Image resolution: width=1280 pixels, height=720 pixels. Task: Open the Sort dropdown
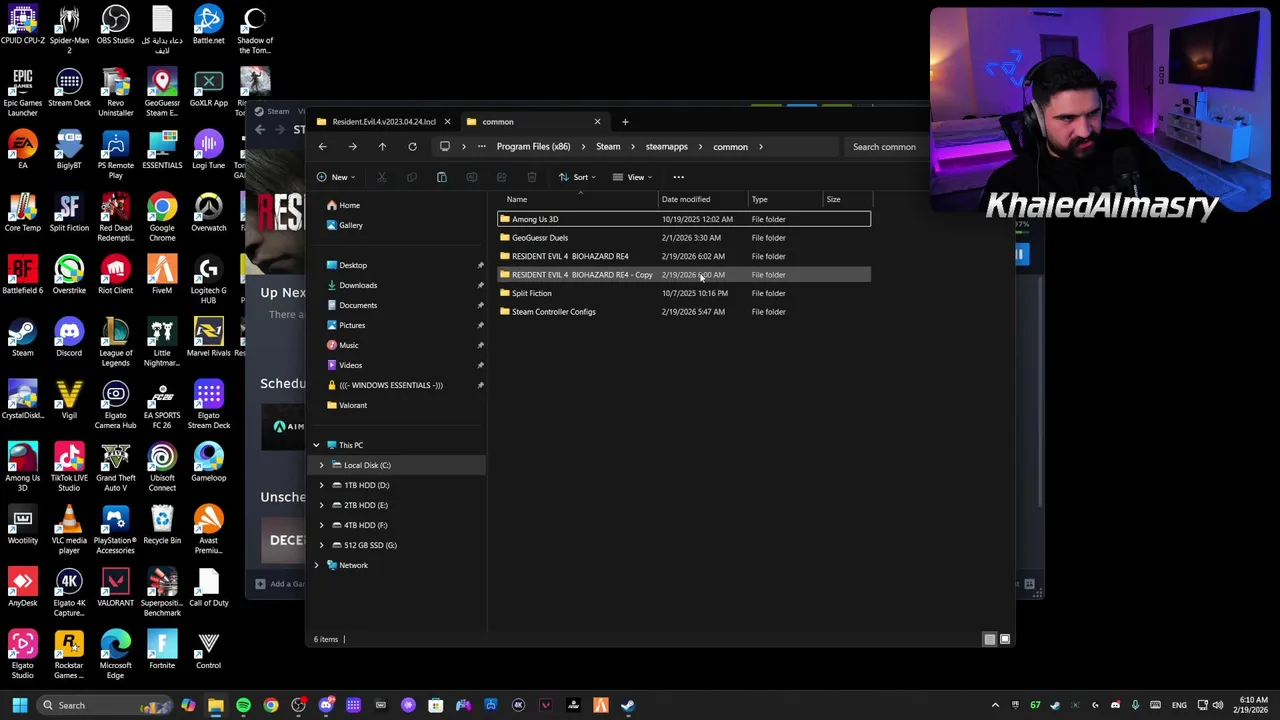pos(577,177)
